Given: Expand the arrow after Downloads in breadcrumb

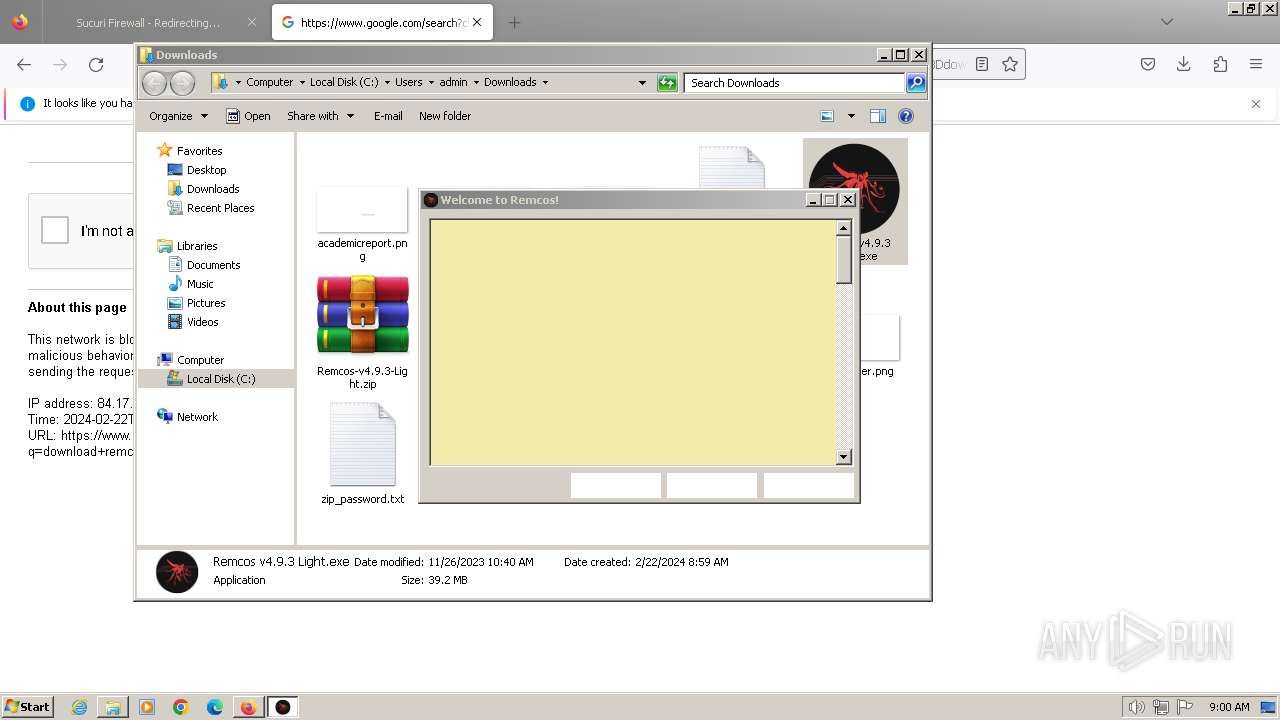Looking at the screenshot, I should point(545,82).
